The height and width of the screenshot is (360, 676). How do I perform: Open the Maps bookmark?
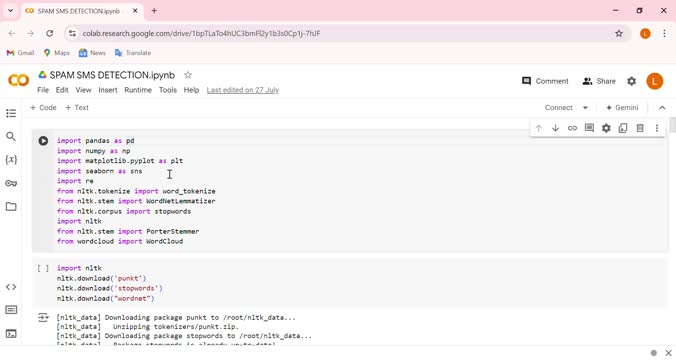[x=56, y=53]
